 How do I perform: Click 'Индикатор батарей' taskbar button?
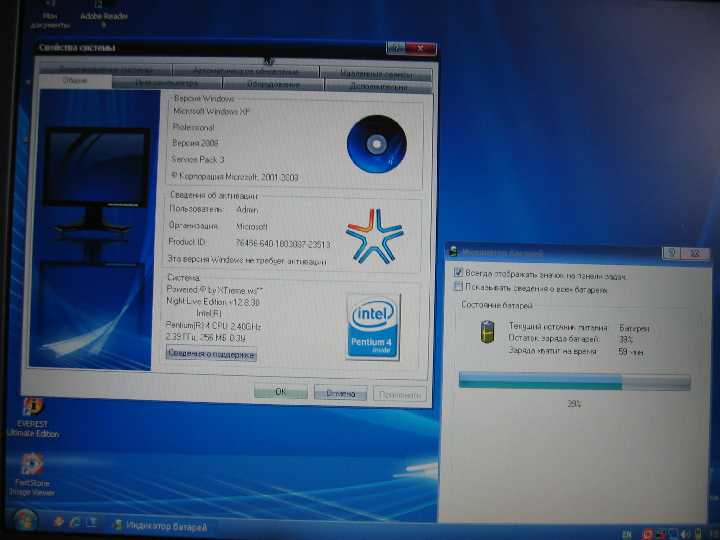[161, 526]
